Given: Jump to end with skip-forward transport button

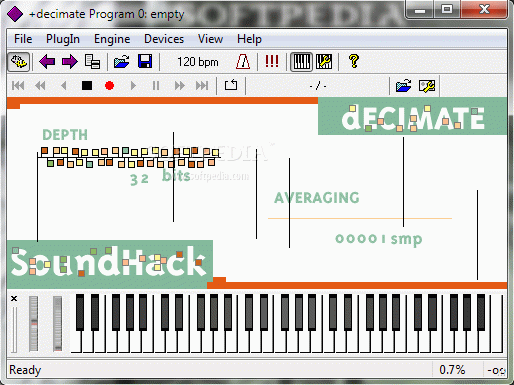Looking at the screenshot, I should [202, 86].
